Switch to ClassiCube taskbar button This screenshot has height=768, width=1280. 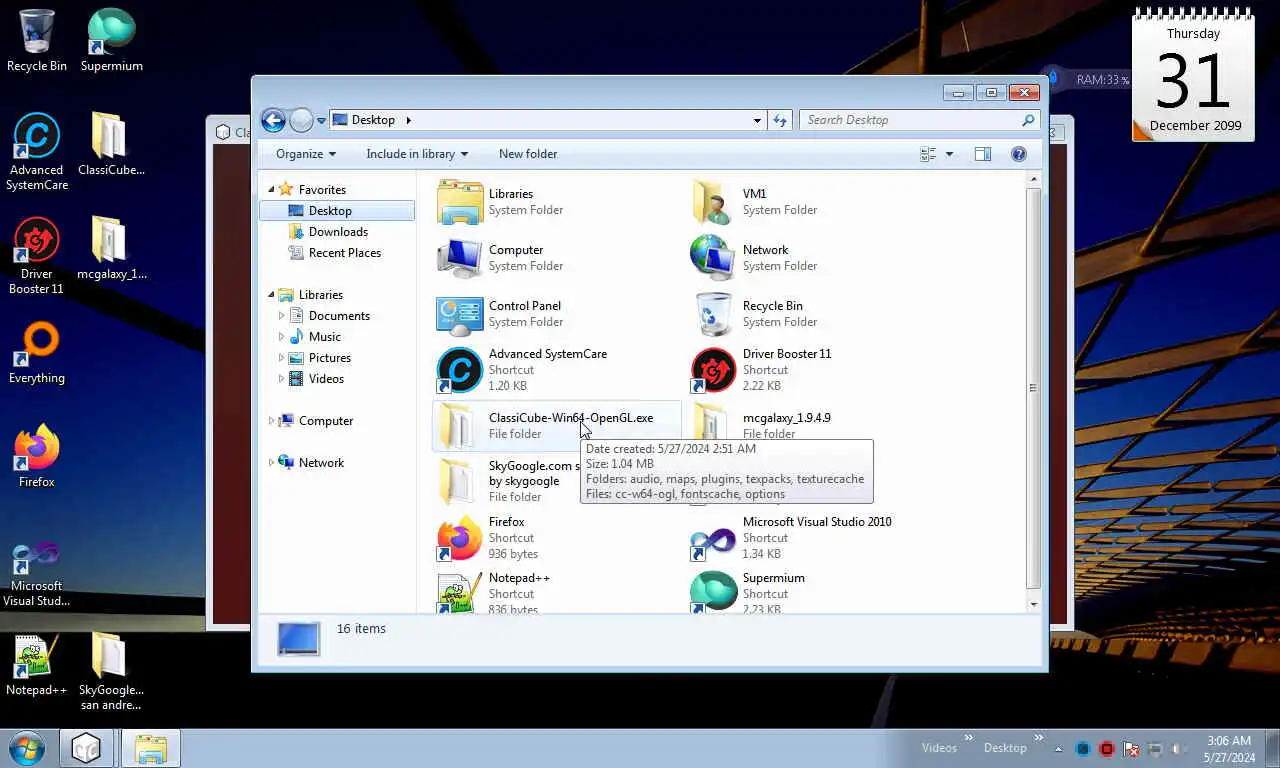[x=86, y=748]
